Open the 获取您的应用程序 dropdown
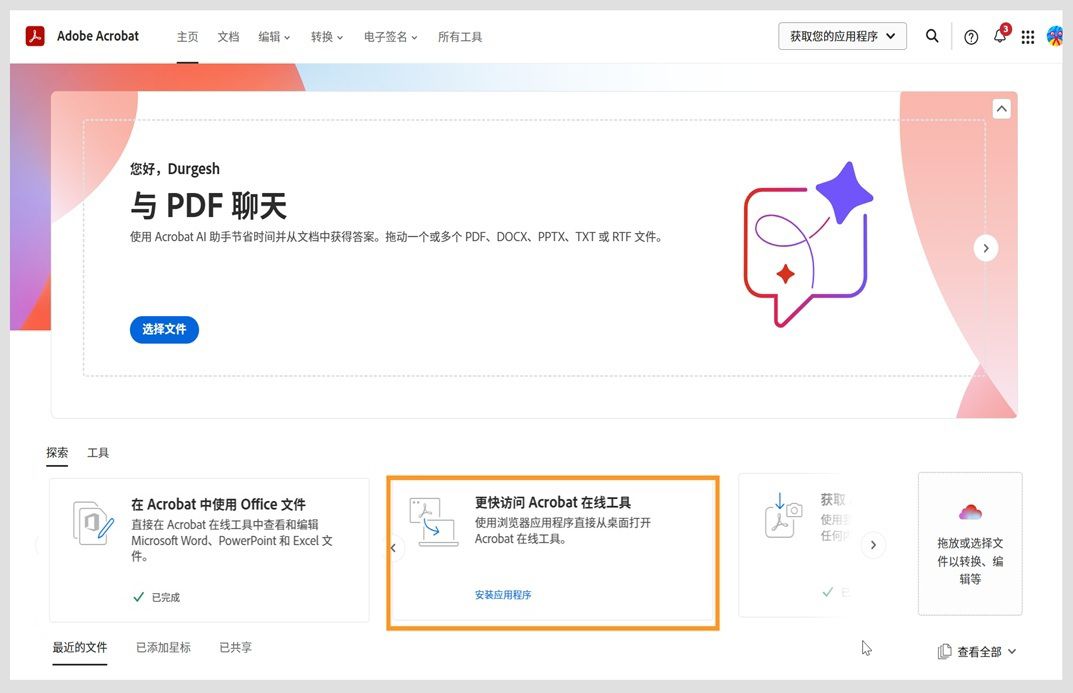The width and height of the screenshot is (1073, 693). coord(841,36)
